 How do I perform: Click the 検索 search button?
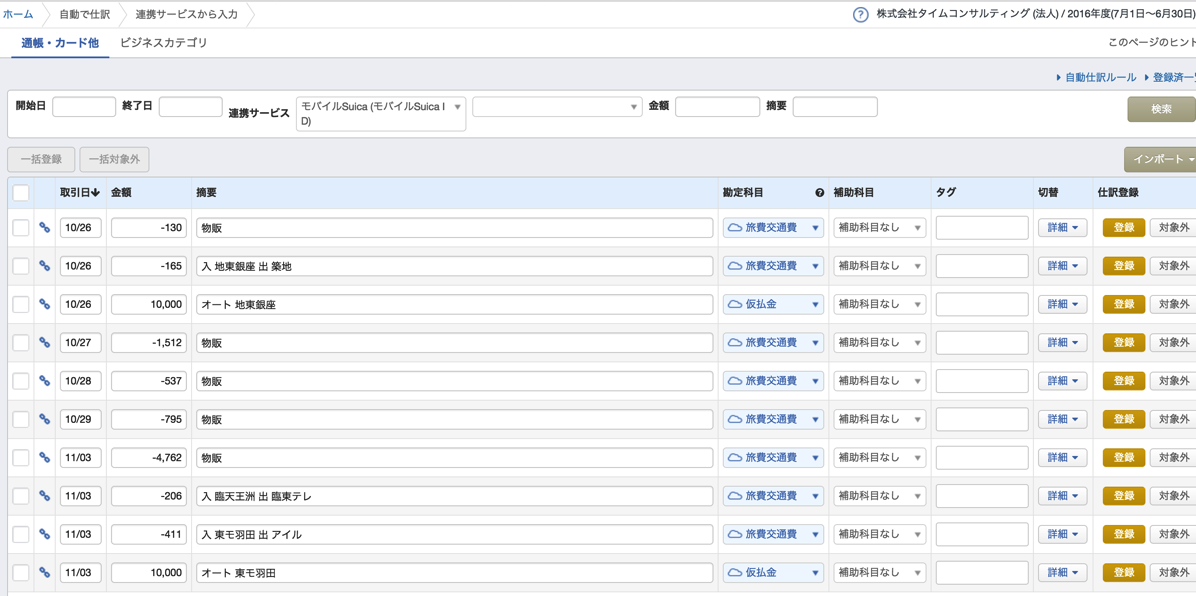click(x=1161, y=109)
